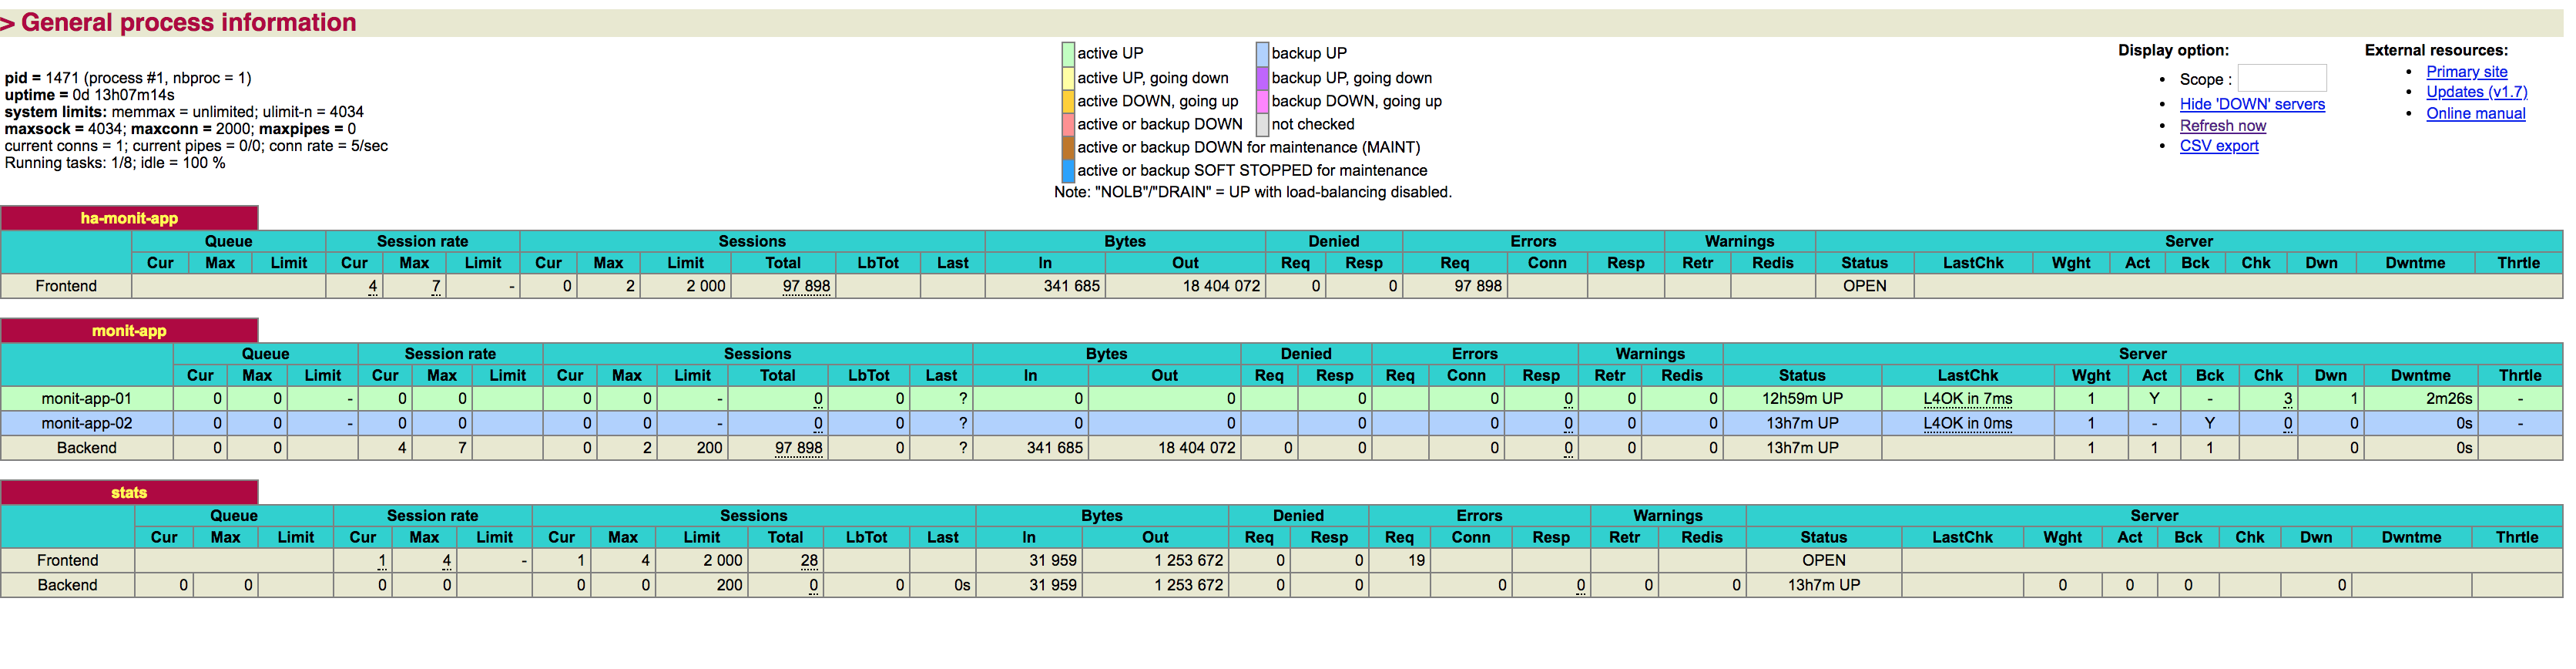2576x669 pixels.
Task: Click the 'uptime = 0d 13h07m14s' text
Action: tap(89, 95)
